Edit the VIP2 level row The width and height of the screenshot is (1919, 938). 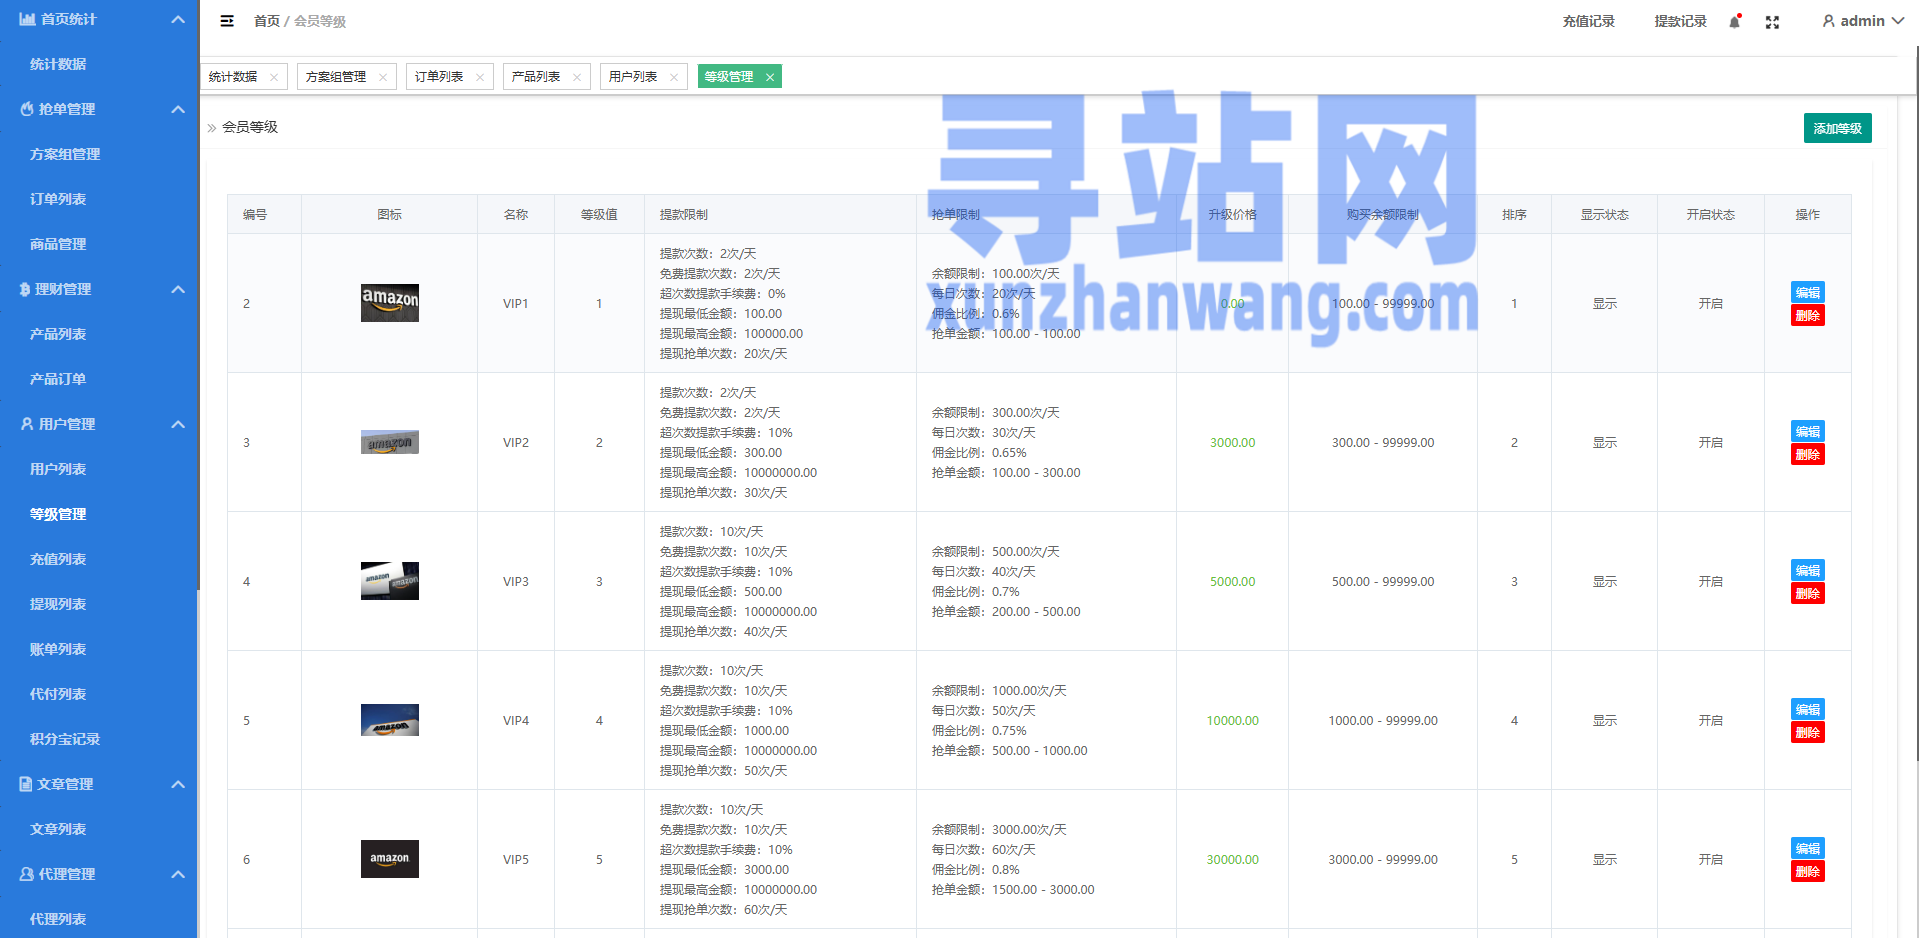[x=1807, y=431]
